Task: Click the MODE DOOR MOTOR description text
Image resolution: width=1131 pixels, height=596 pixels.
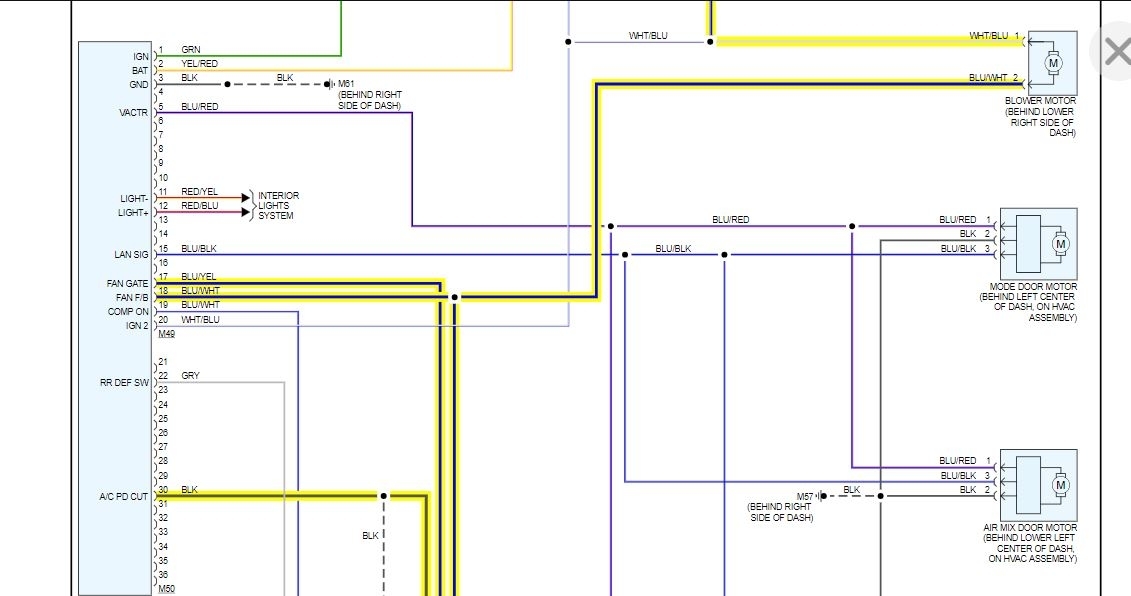Action: point(1029,302)
